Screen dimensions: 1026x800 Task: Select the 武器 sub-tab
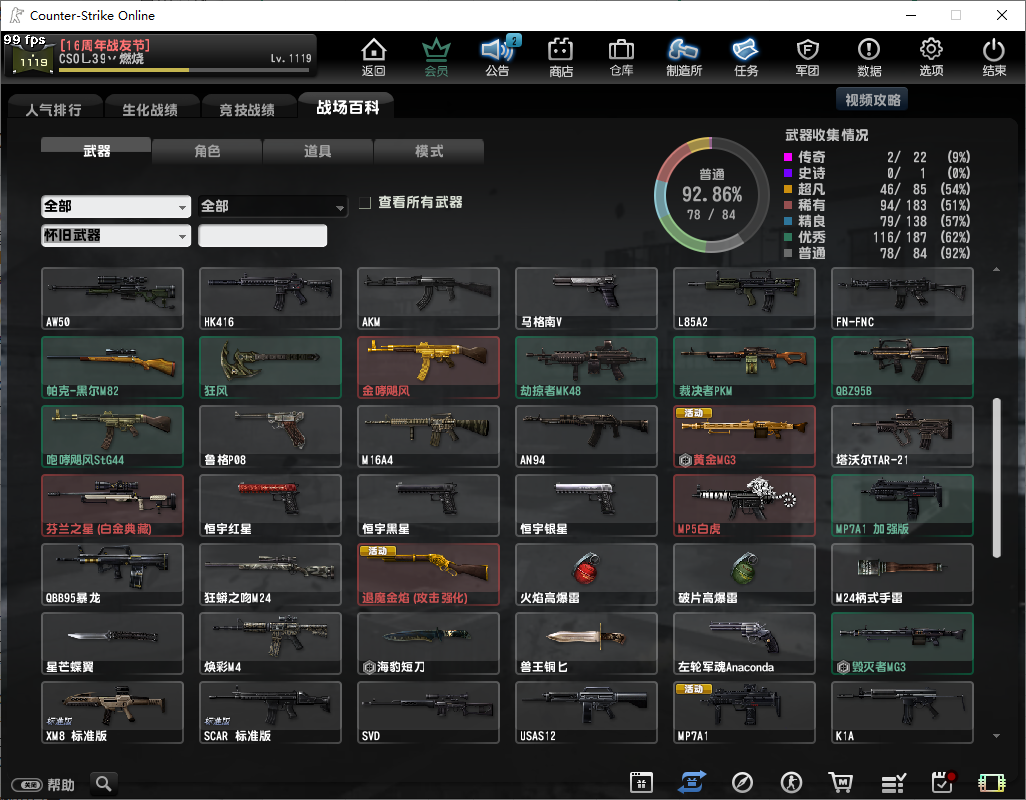point(96,150)
